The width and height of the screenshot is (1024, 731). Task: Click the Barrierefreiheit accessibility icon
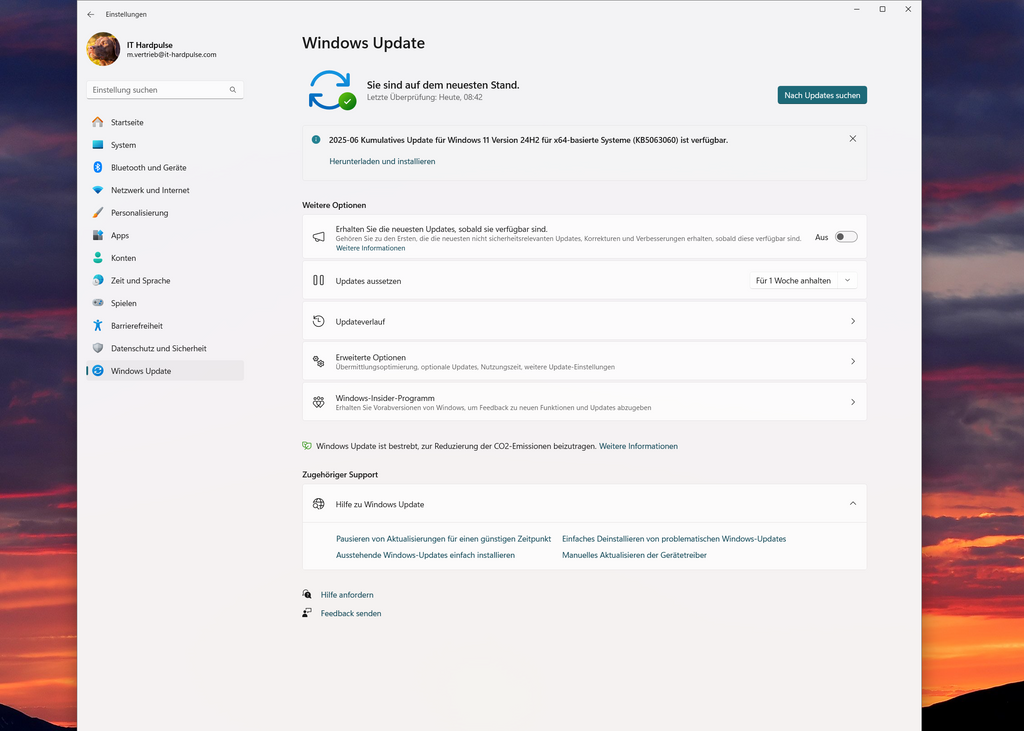tap(98, 326)
